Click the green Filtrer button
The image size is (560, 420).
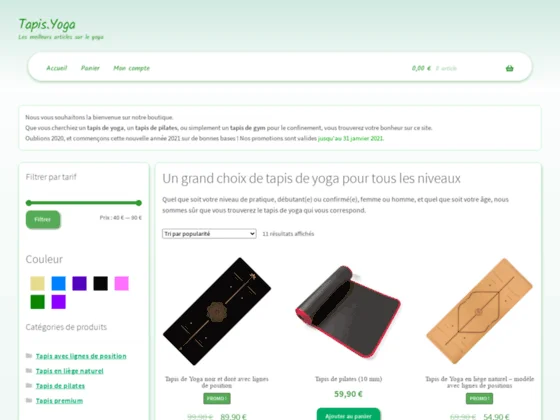coord(42,219)
